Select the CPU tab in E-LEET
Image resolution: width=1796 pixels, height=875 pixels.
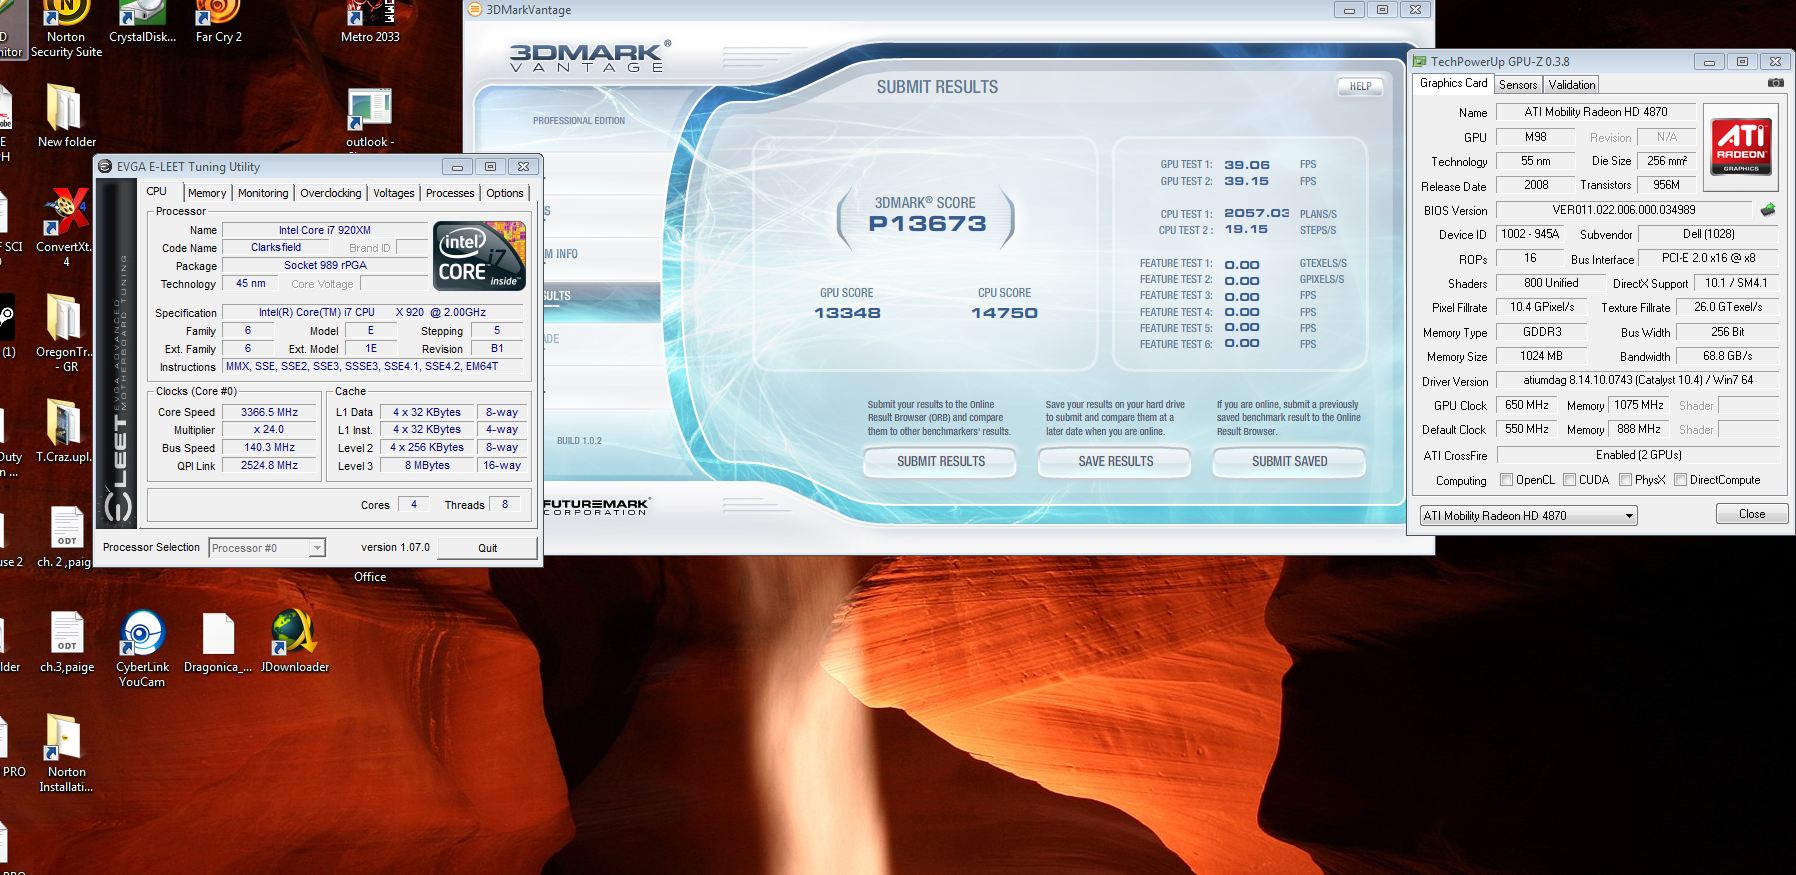[x=157, y=191]
